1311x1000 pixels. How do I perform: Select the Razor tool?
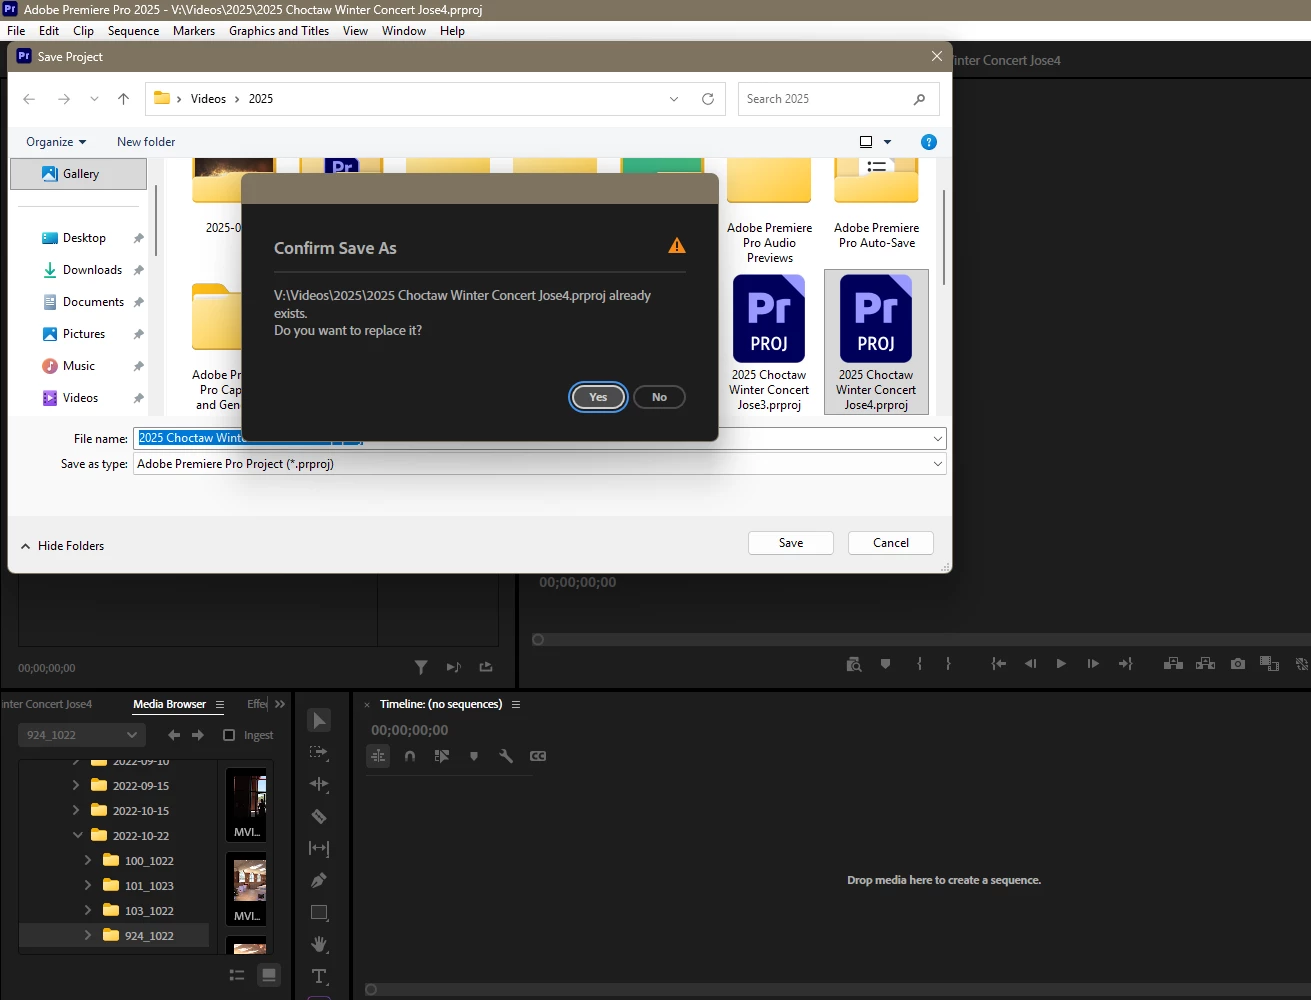(x=319, y=816)
